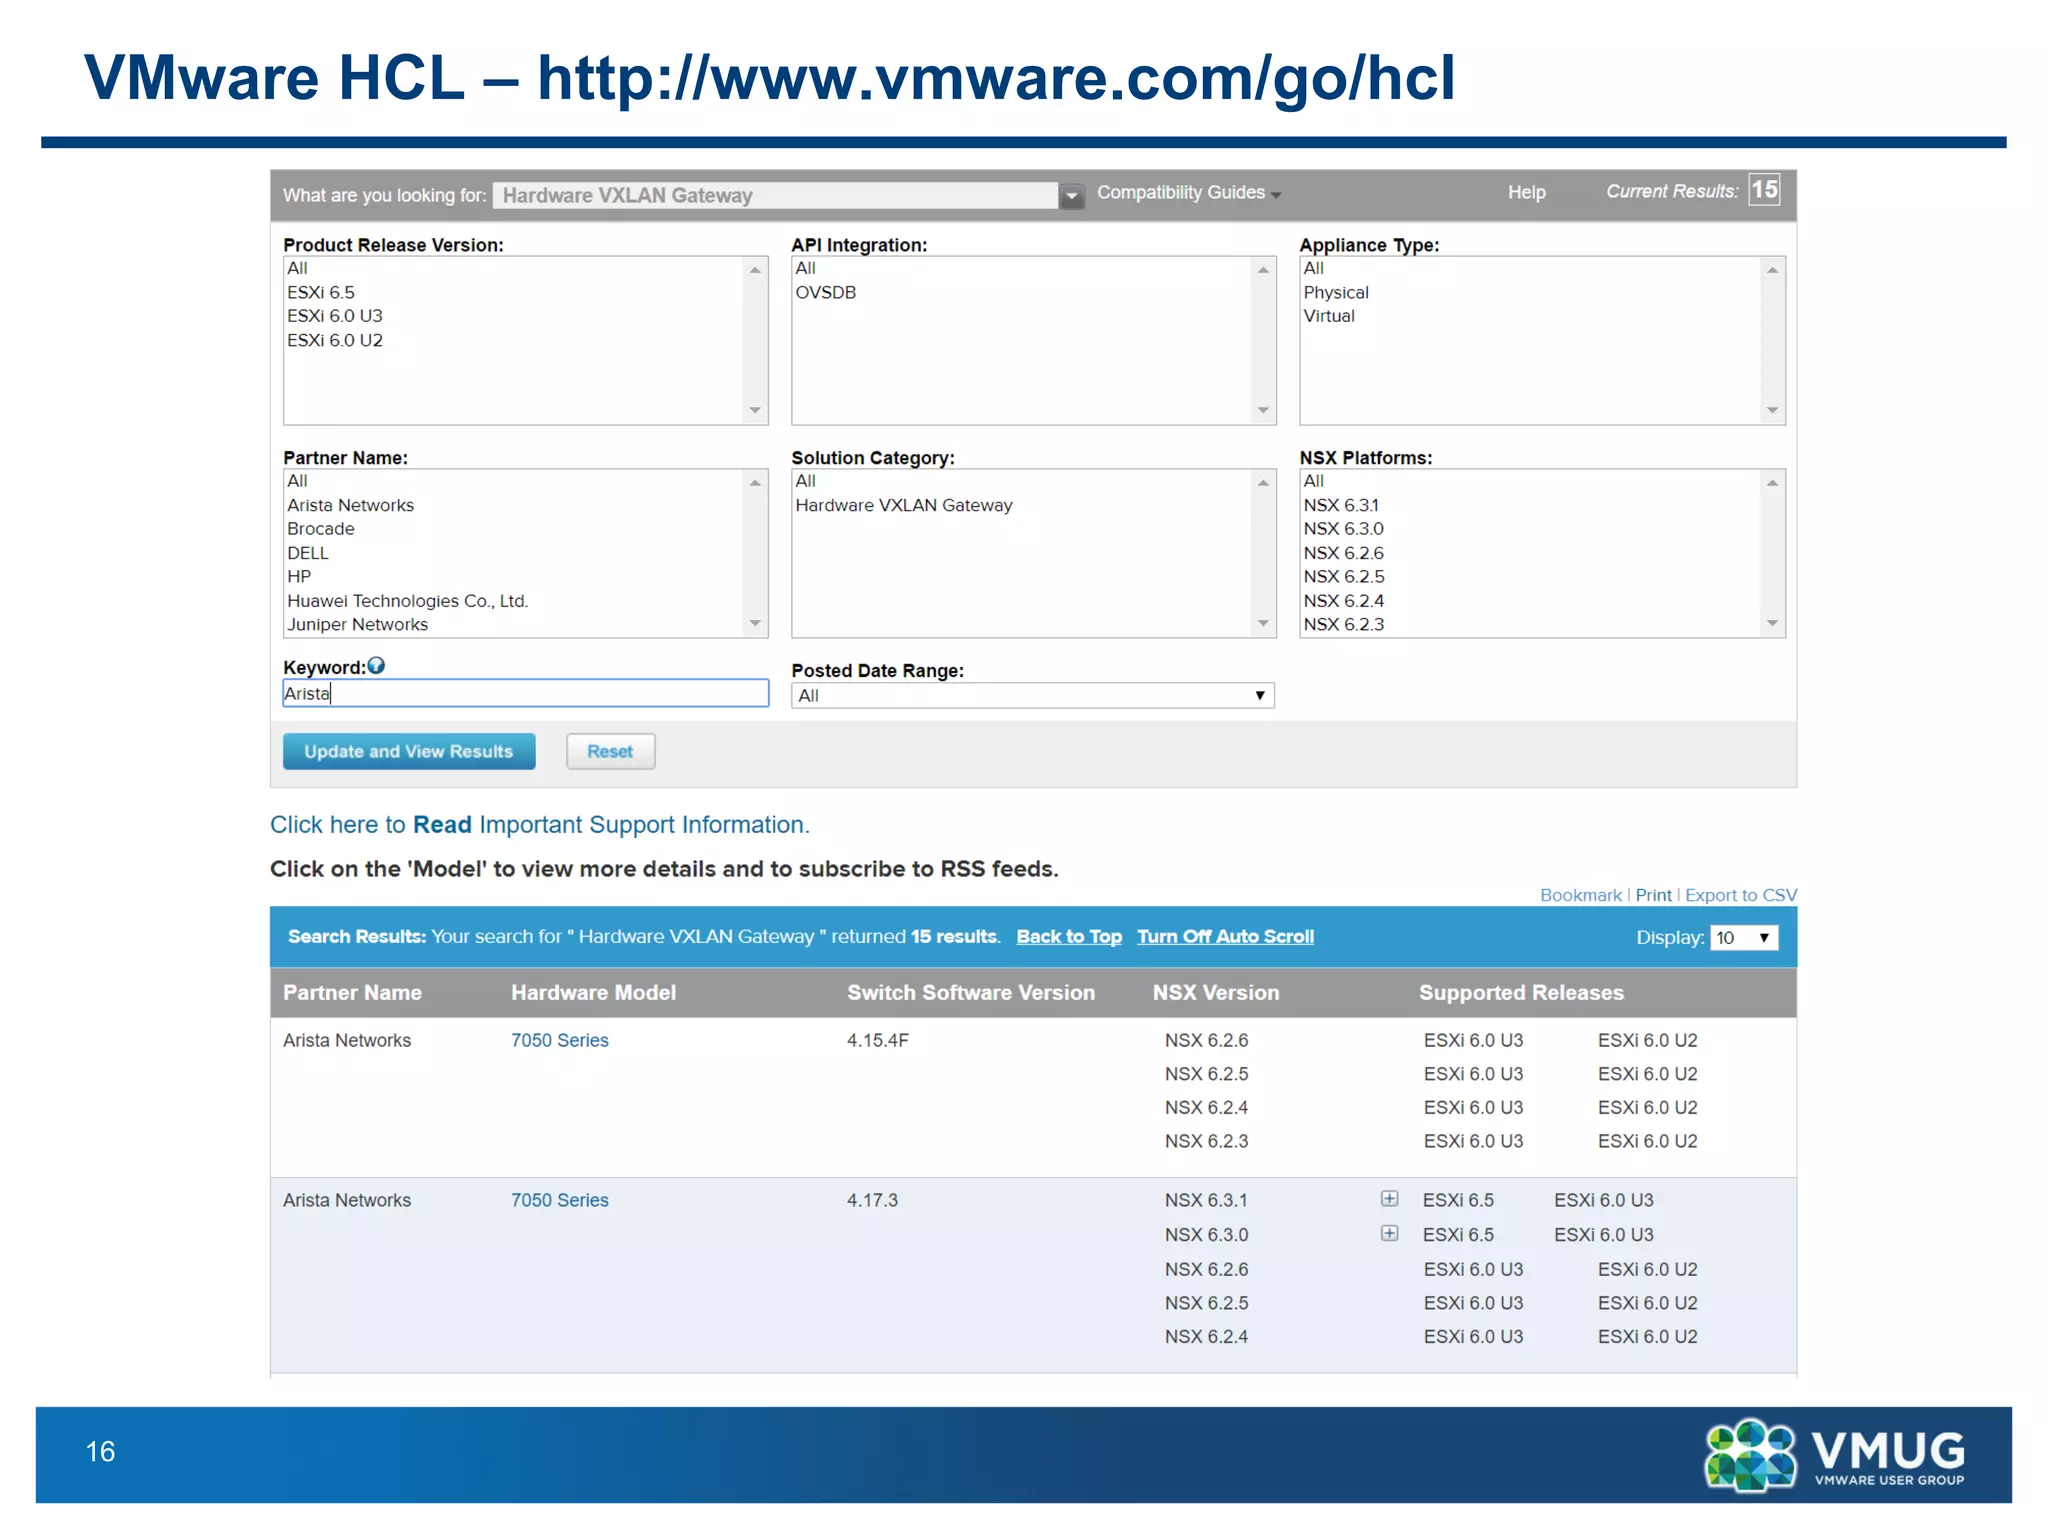Select HP in Partner Name list
The height and width of the screenshot is (1536, 2048).
pyautogui.click(x=299, y=577)
